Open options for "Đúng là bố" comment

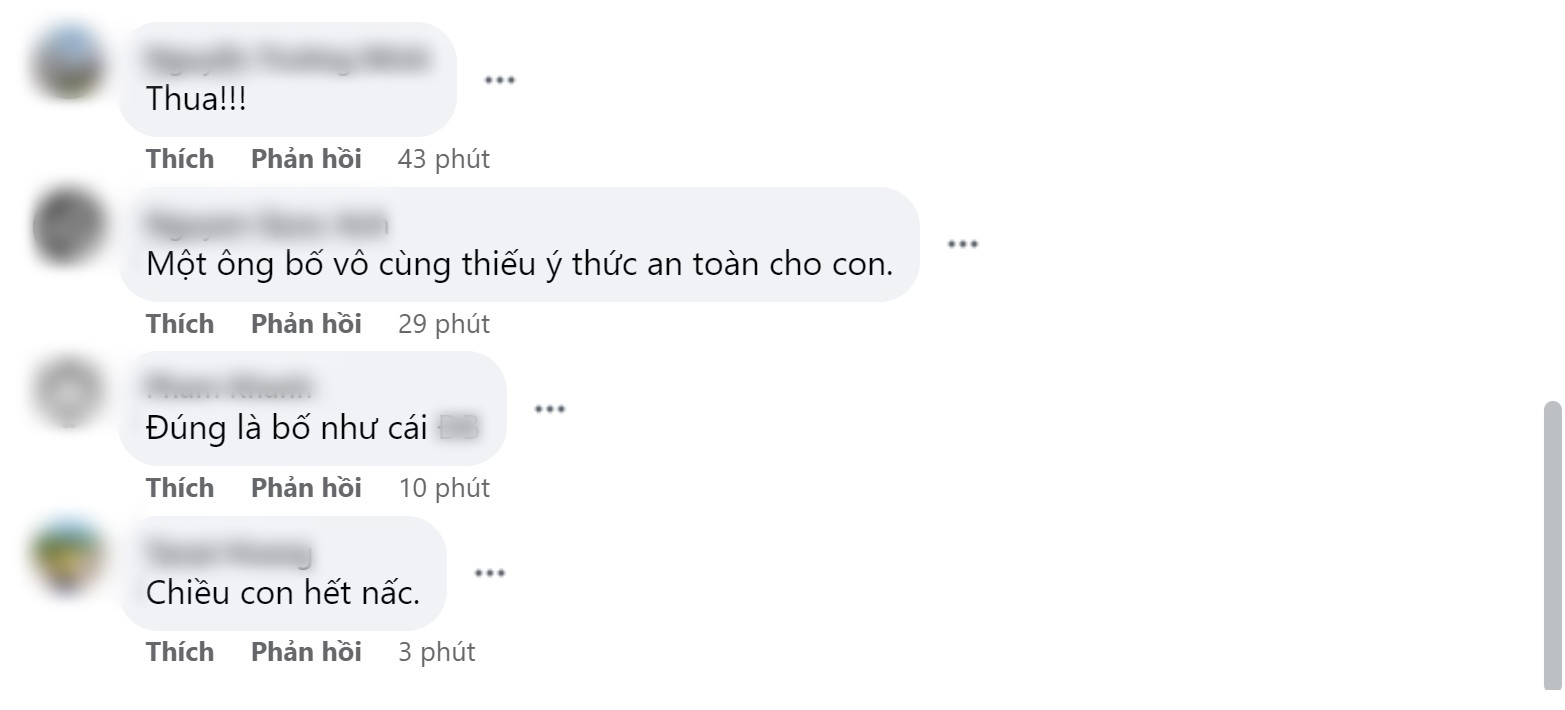pyautogui.click(x=550, y=409)
